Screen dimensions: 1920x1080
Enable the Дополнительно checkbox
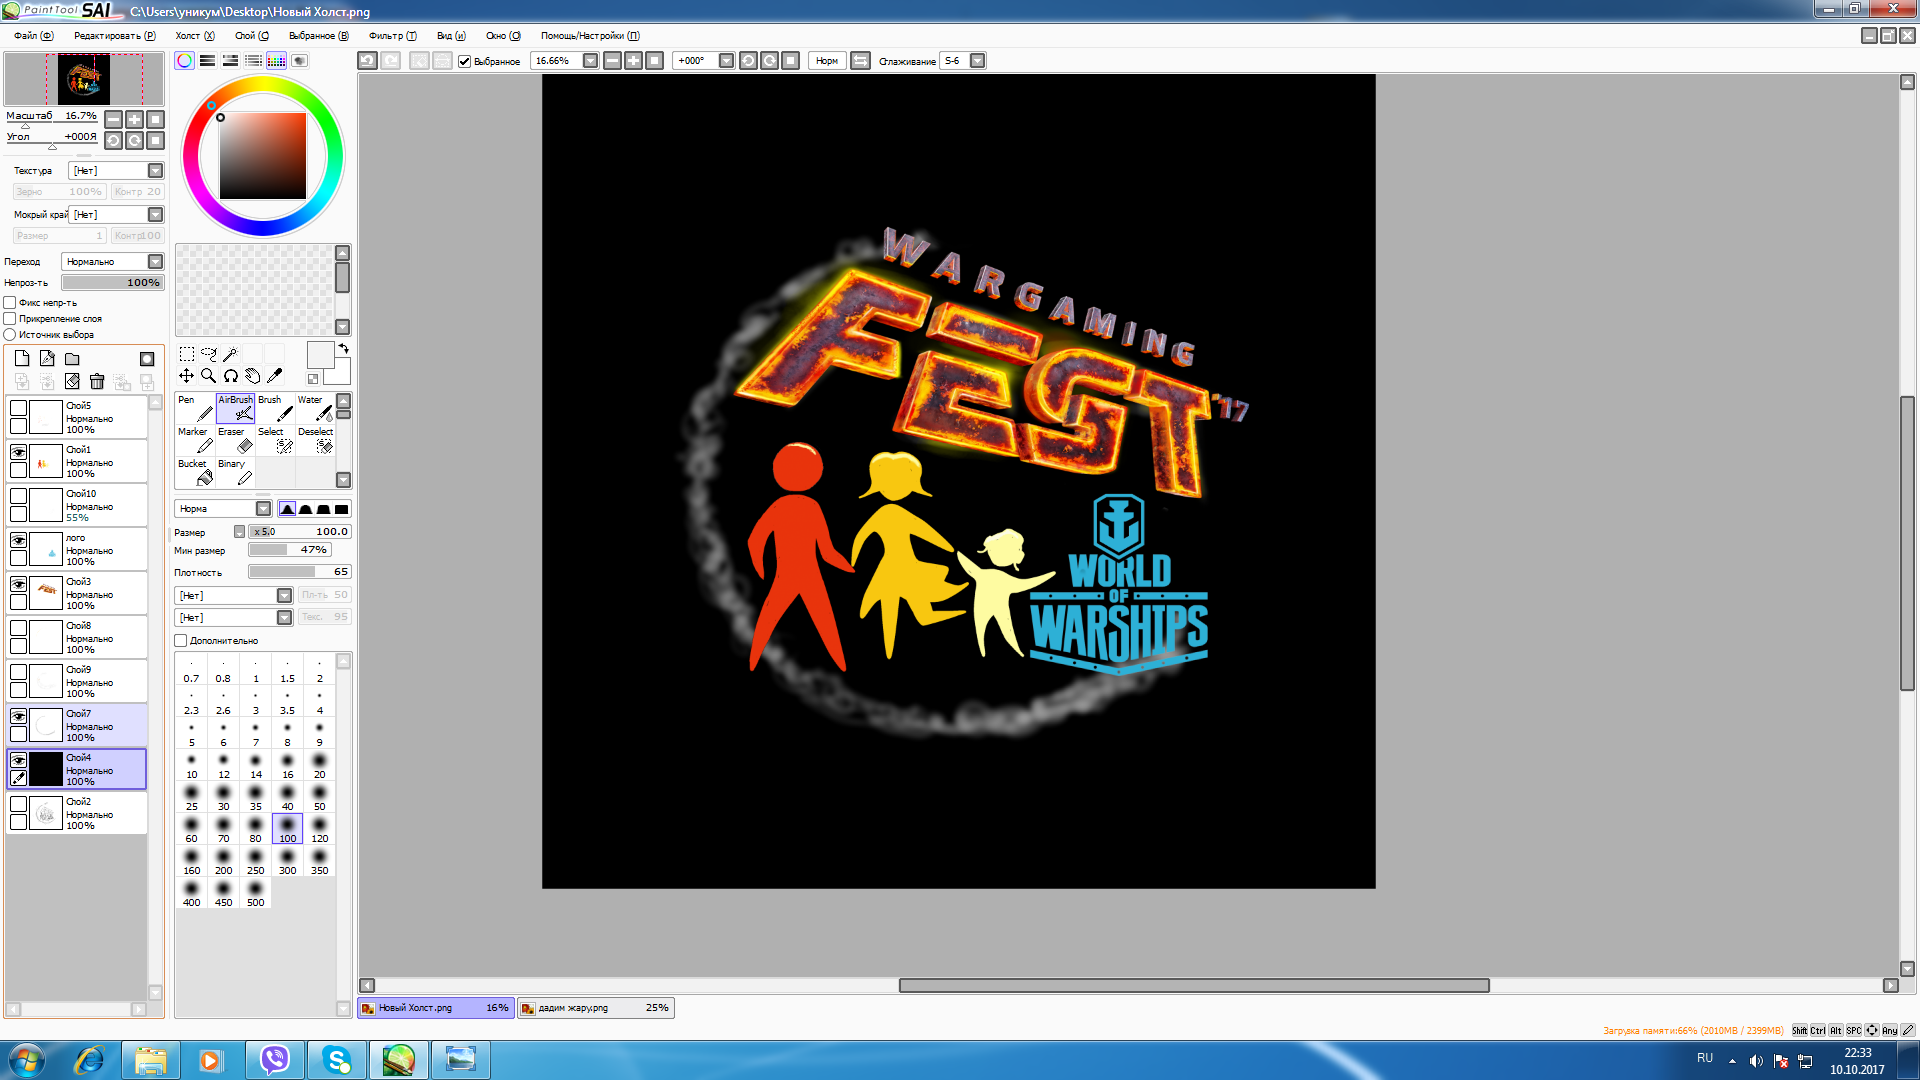pyautogui.click(x=181, y=641)
